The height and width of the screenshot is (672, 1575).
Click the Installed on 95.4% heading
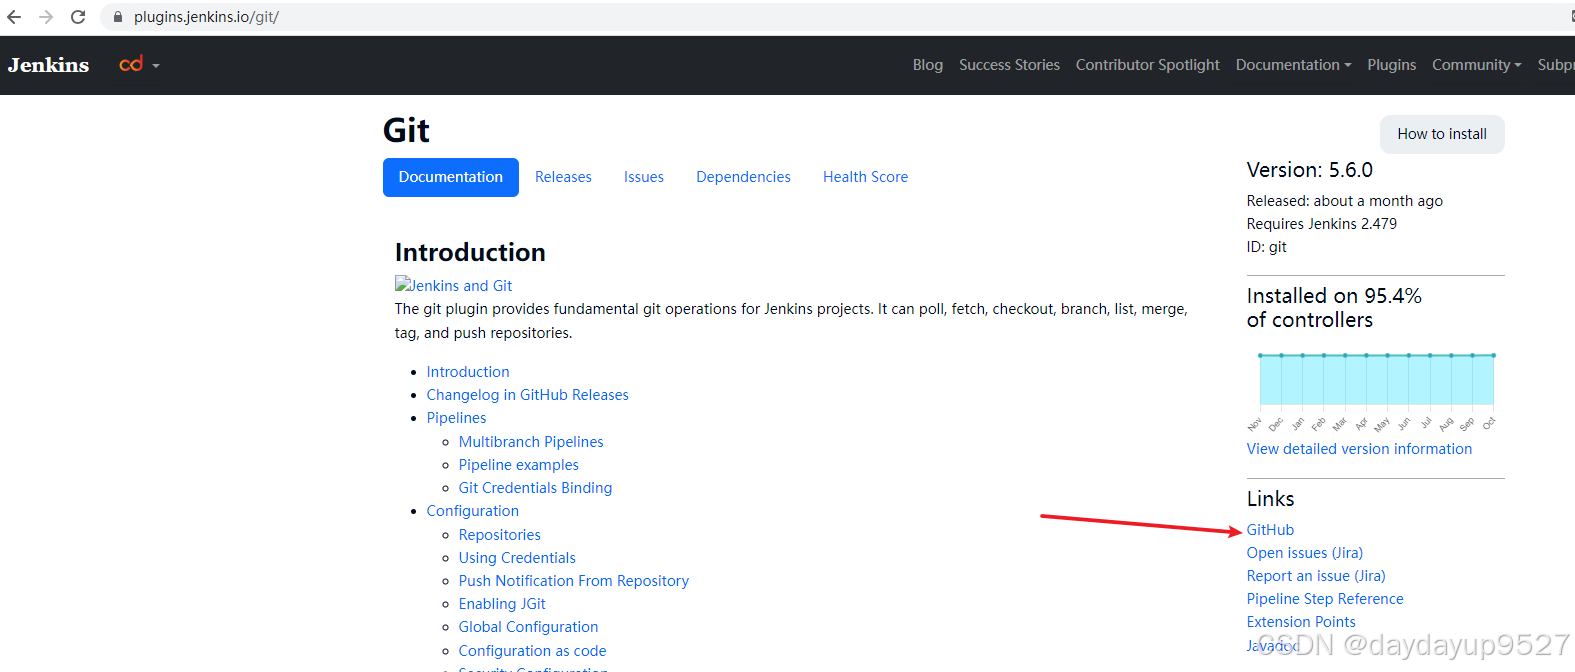pyautogui.click(x=1334, y=308)
